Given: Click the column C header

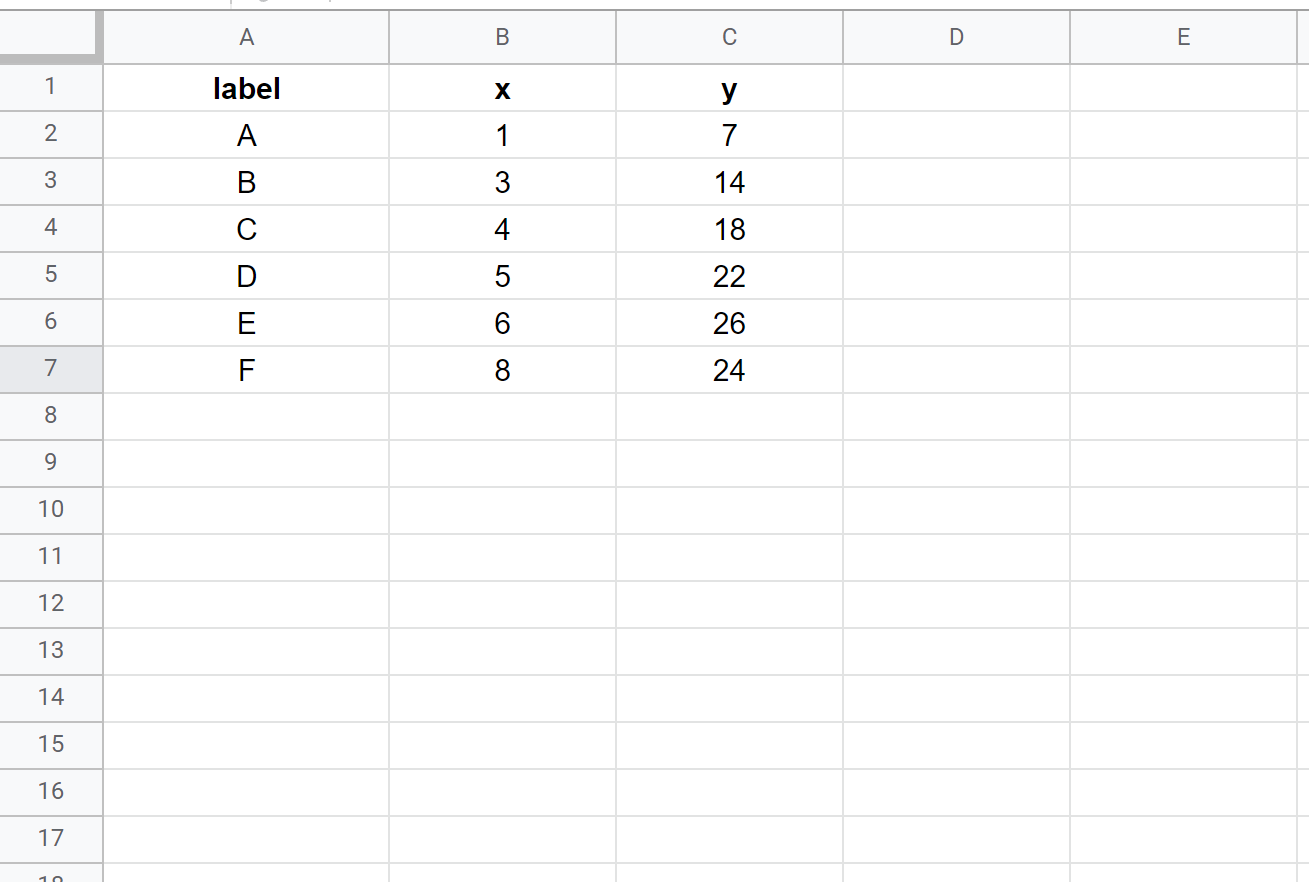Looking at the screenshot, I should click(729, 38).
